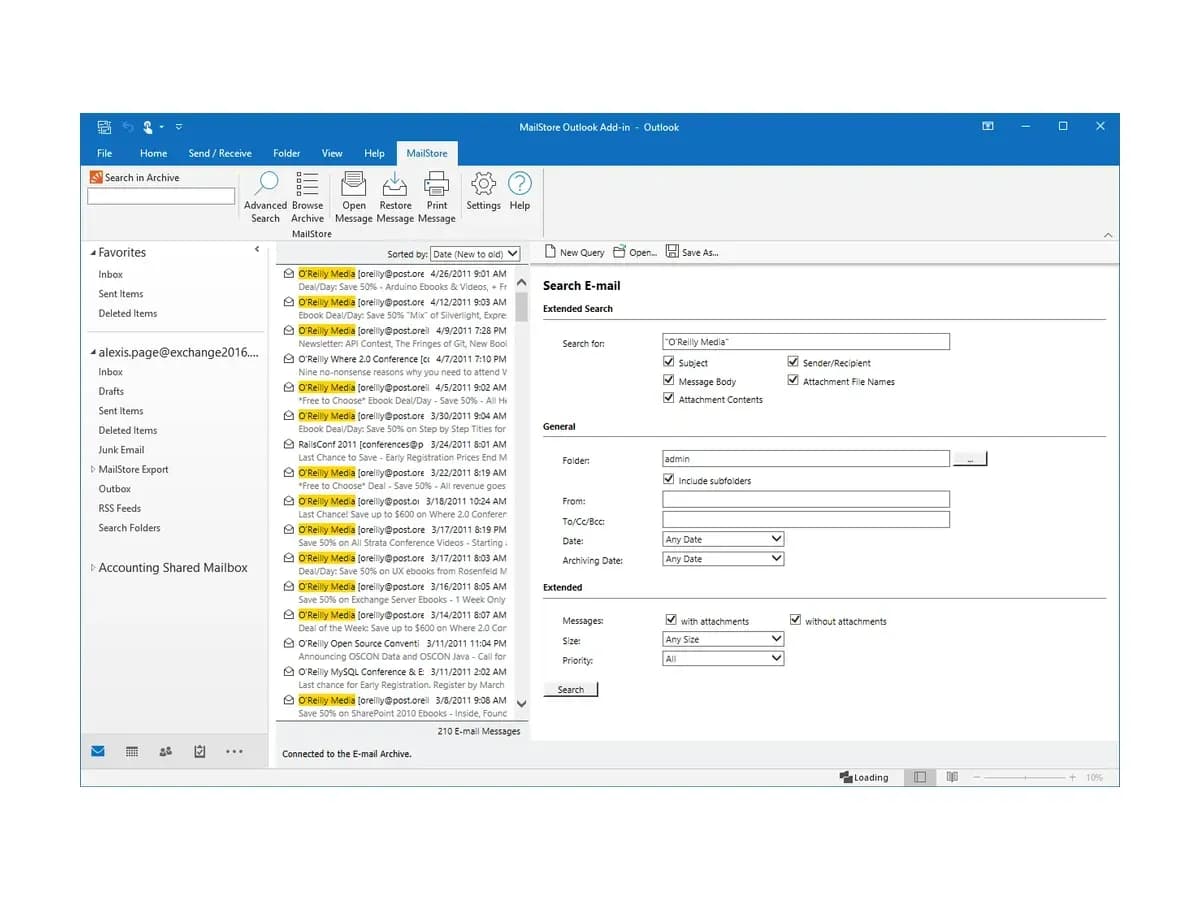Screen dimensions: 1200x900
Task: Switch to the Help ribbon tab
Action: (374, 153)
